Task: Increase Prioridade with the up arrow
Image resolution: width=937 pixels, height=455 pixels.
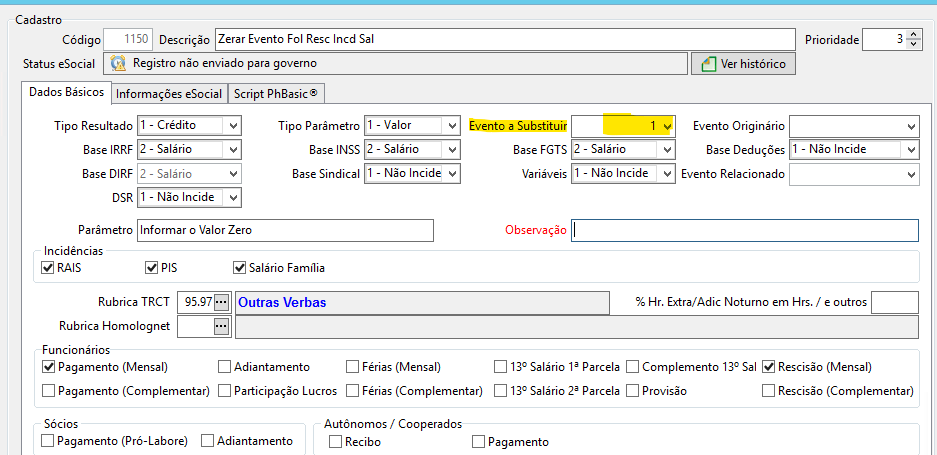Action: pyautogui.click(x=913, y=36)
